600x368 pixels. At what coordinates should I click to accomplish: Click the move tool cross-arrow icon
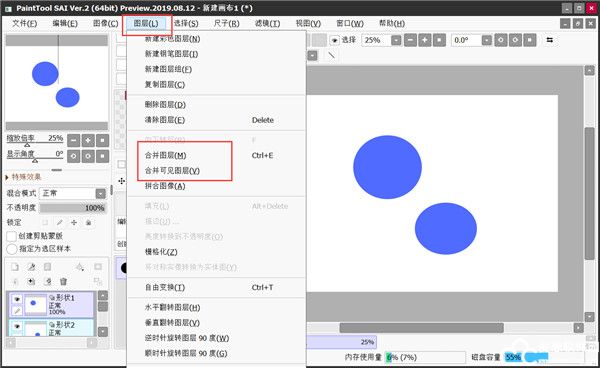[122, 181]
